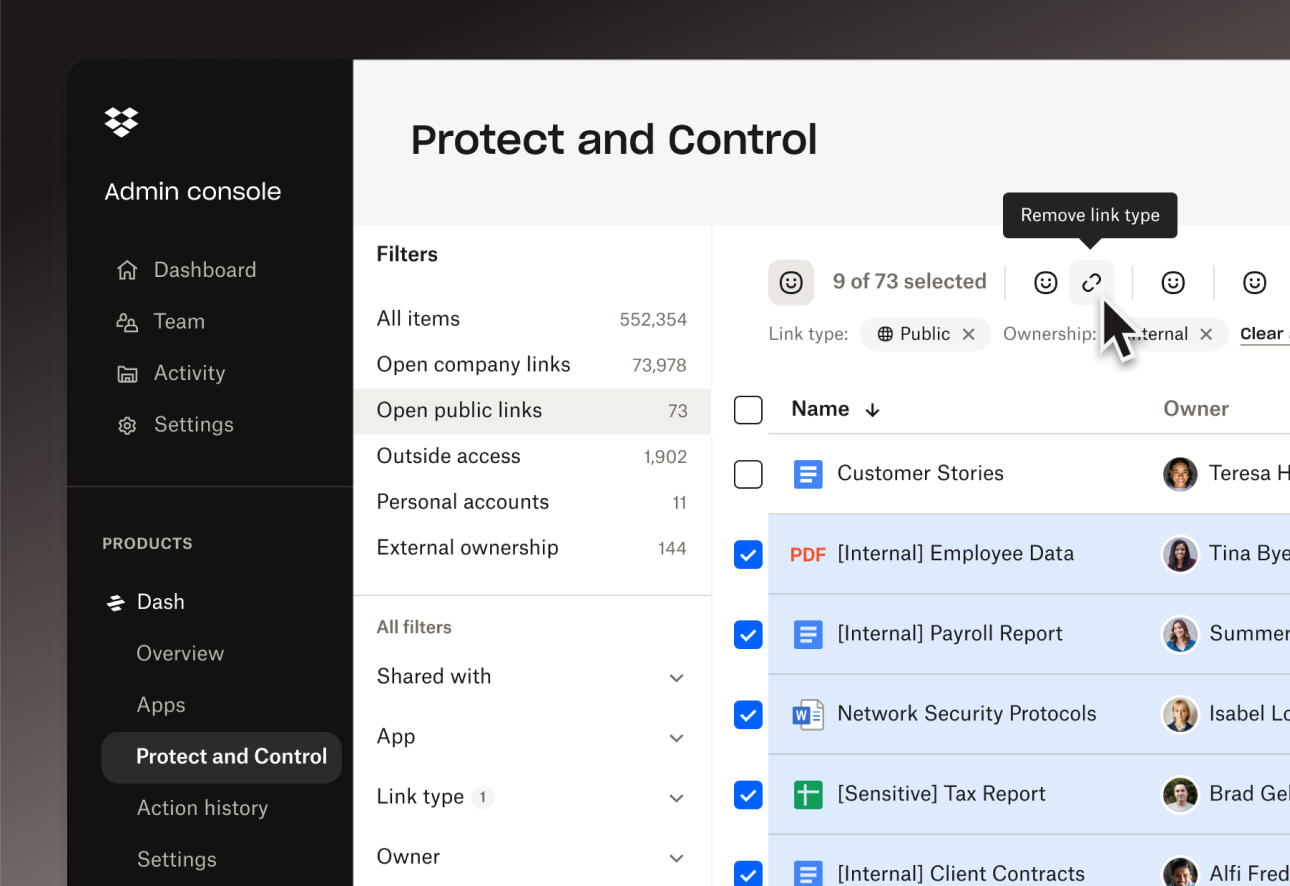1290x886 pixels.
Task: Click the [Internal] Client Contracts file name
Action: [961, 874]
